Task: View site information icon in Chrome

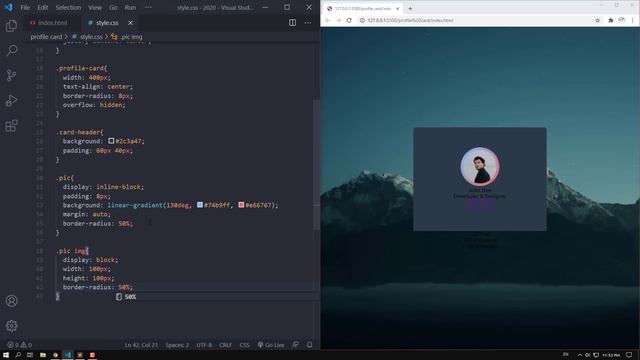Action: point(362,20)
